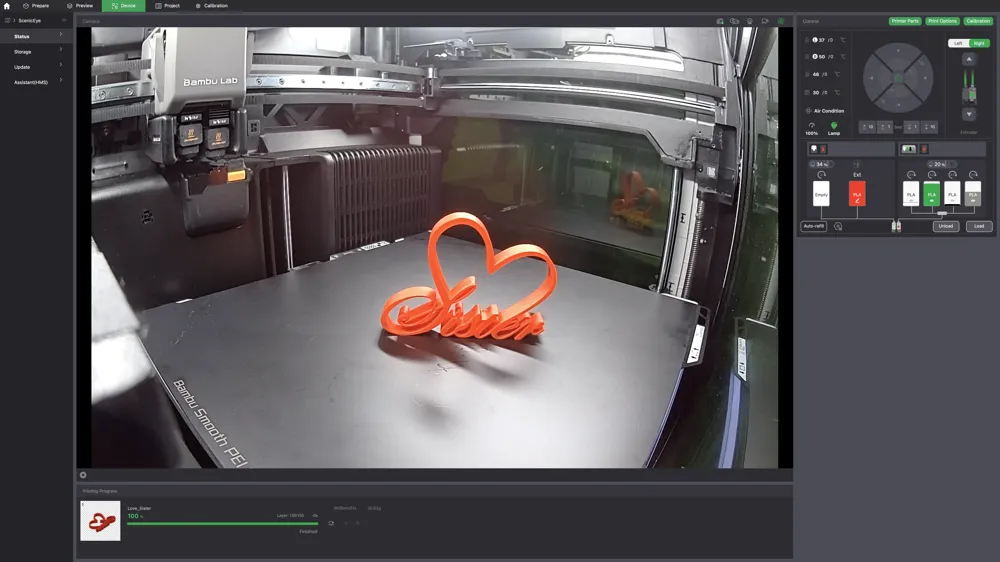This screenshot has height=562, width=1000.
Task: Click the live camera view
Action: click(434, 248)
